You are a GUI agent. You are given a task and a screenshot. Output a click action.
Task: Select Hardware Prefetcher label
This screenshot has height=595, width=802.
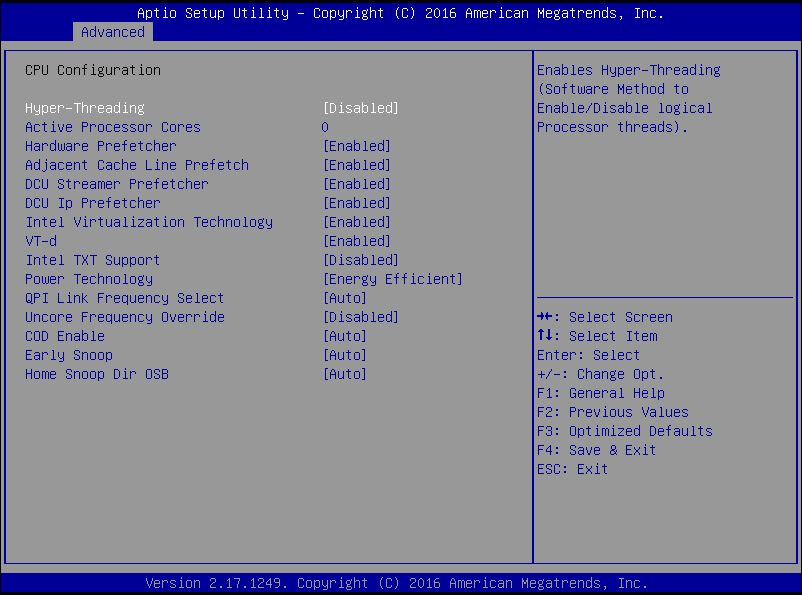[101, 146]
